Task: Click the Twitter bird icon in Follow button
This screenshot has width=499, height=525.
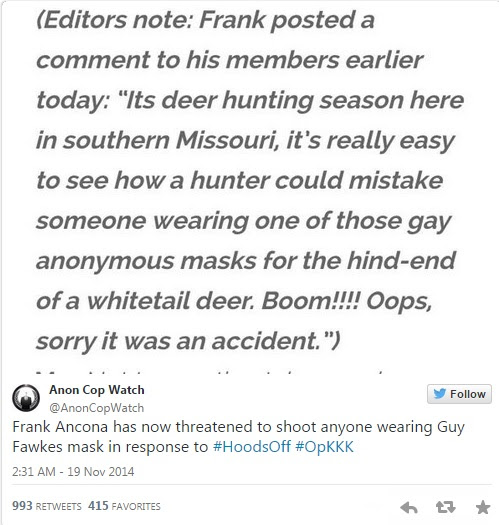Action: pyautogui.click(x=439, y=394)
